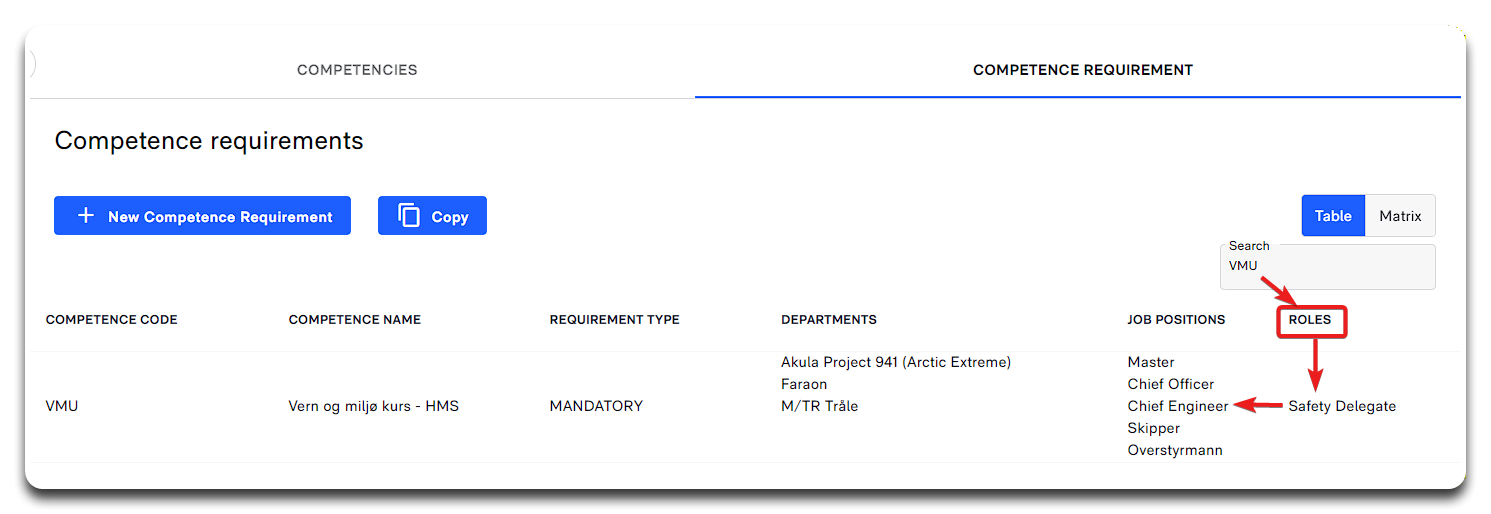
Task: Click the copy icon beside Copy label
Action: coord(409,216)
